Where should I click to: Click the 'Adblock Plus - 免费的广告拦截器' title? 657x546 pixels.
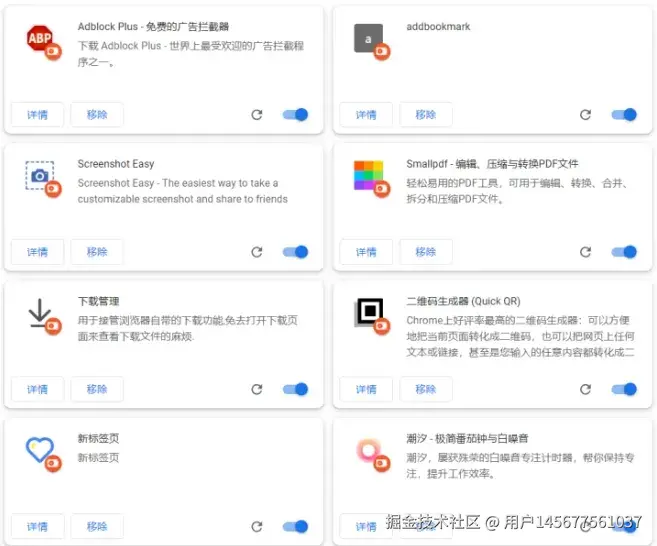point(153,26)
